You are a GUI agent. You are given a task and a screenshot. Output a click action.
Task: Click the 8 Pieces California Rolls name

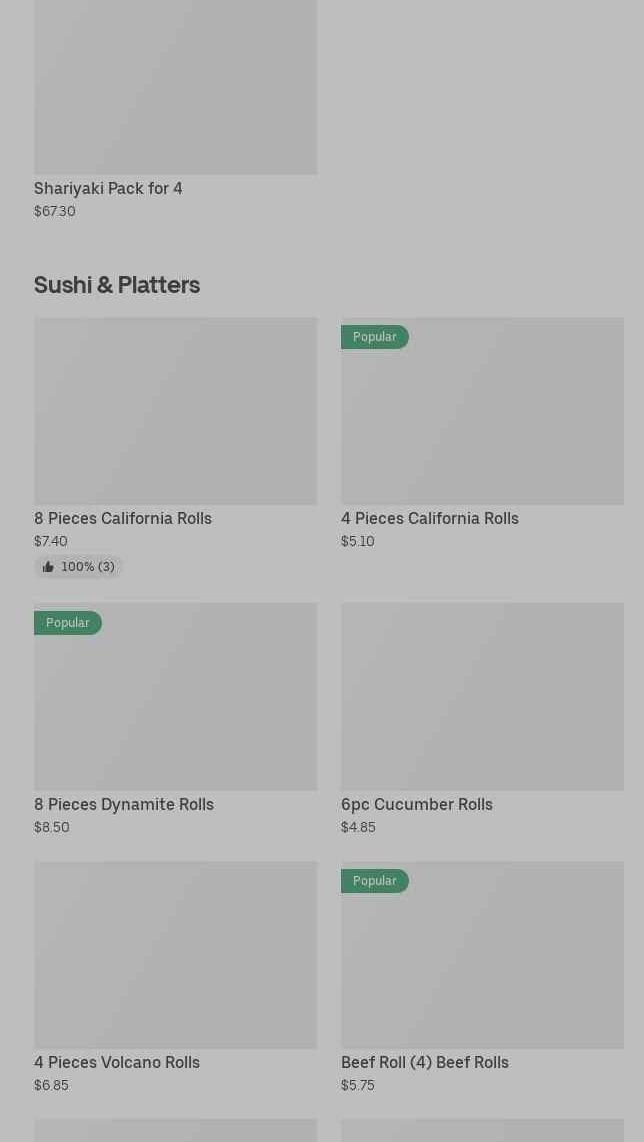pyautogui.click(x=123, y=518)
